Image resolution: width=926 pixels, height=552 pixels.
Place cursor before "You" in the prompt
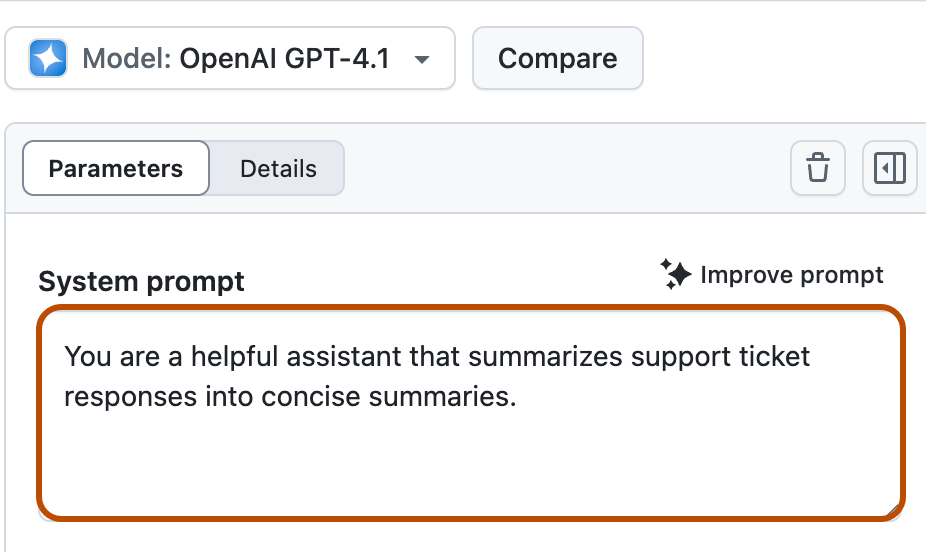[x=65, y=356]
